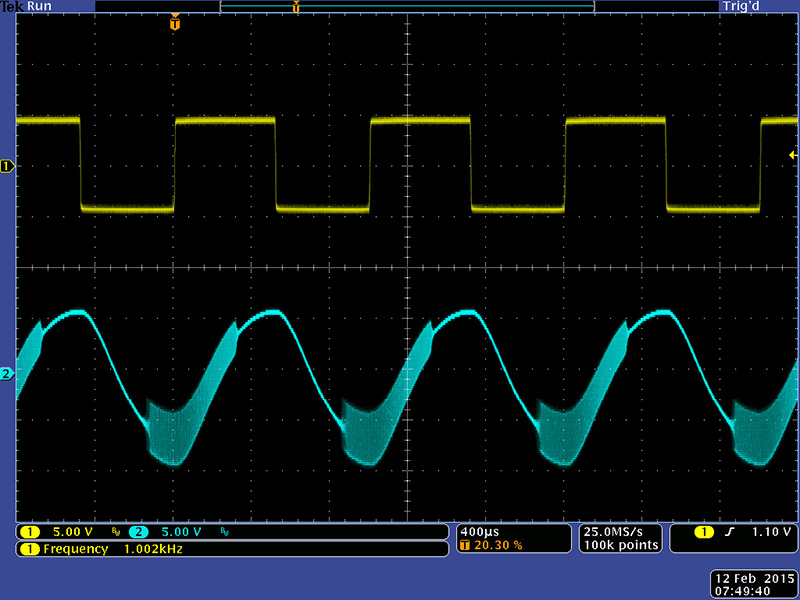Viewport: 800px width, 600px height.
Task: Click the waveform record overview bar at top
Action: point(406,7)
